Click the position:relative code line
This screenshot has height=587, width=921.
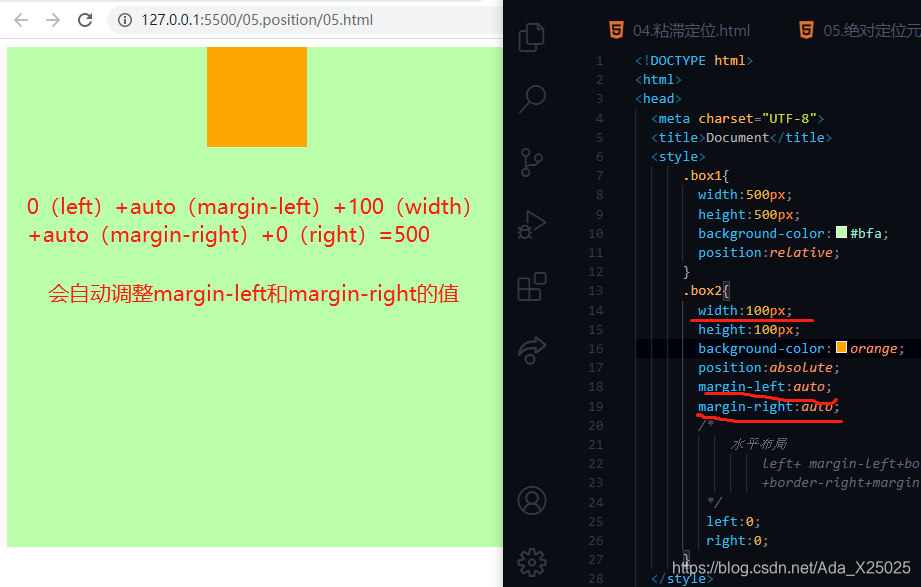(x=769, y=253)
